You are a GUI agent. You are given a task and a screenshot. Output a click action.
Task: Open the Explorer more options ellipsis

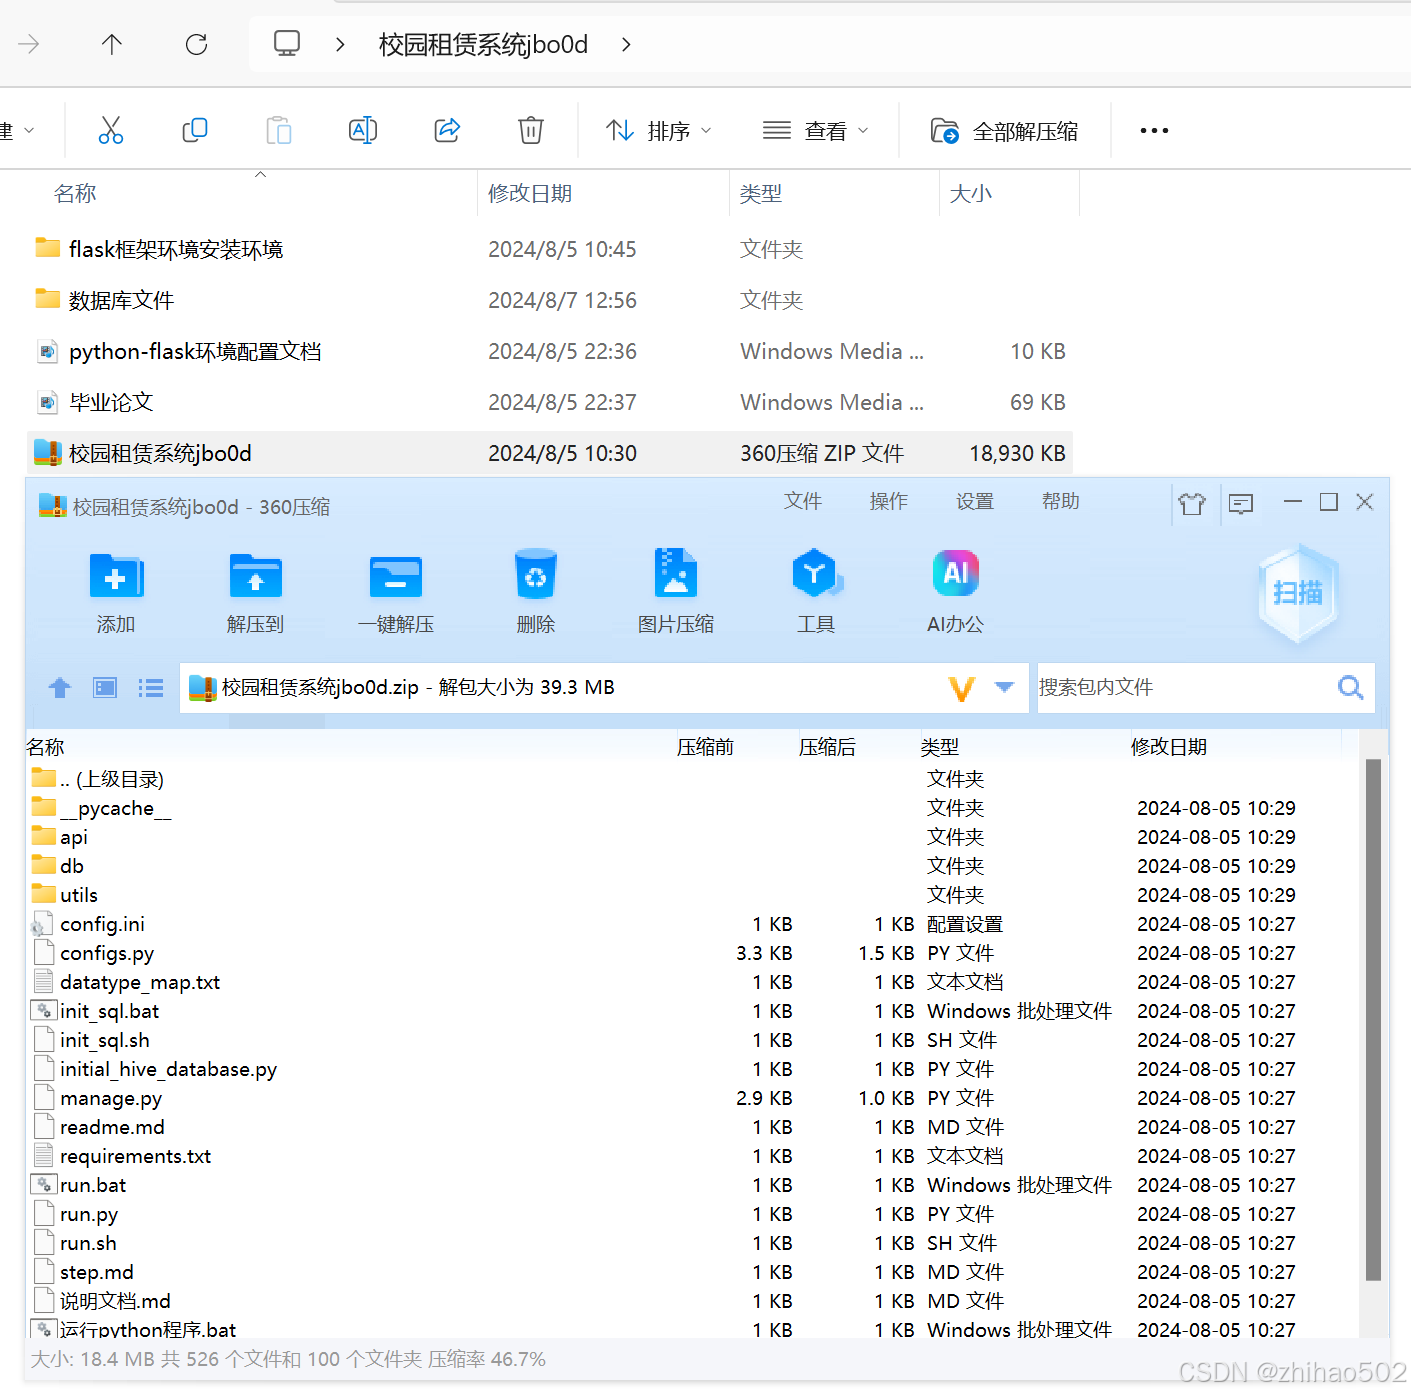1154,130
